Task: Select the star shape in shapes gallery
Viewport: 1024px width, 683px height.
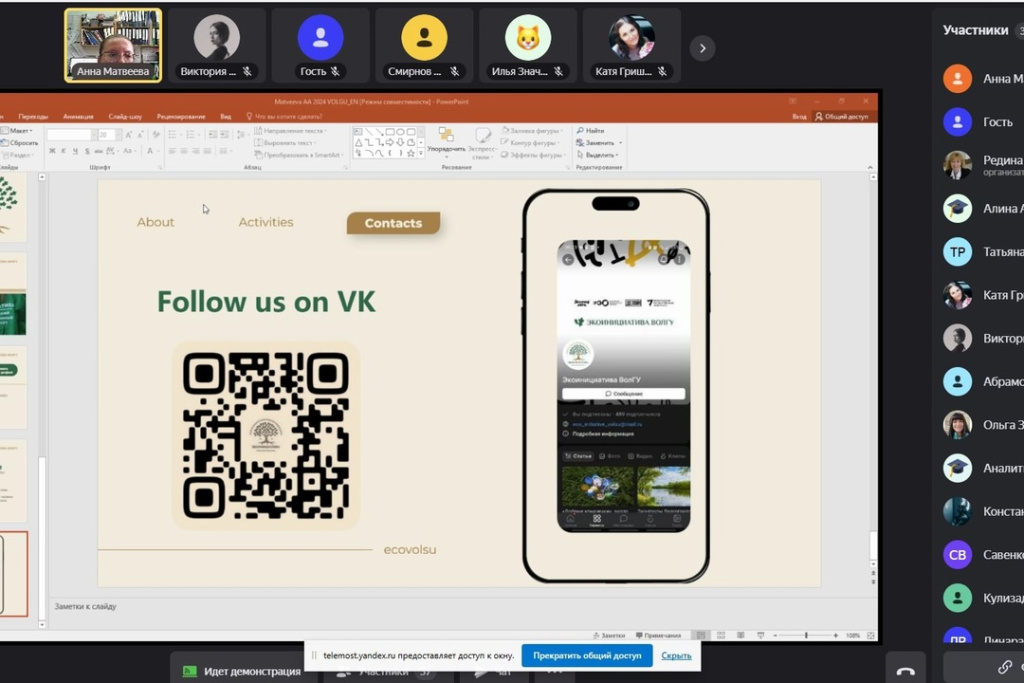Action: [411, 153]
